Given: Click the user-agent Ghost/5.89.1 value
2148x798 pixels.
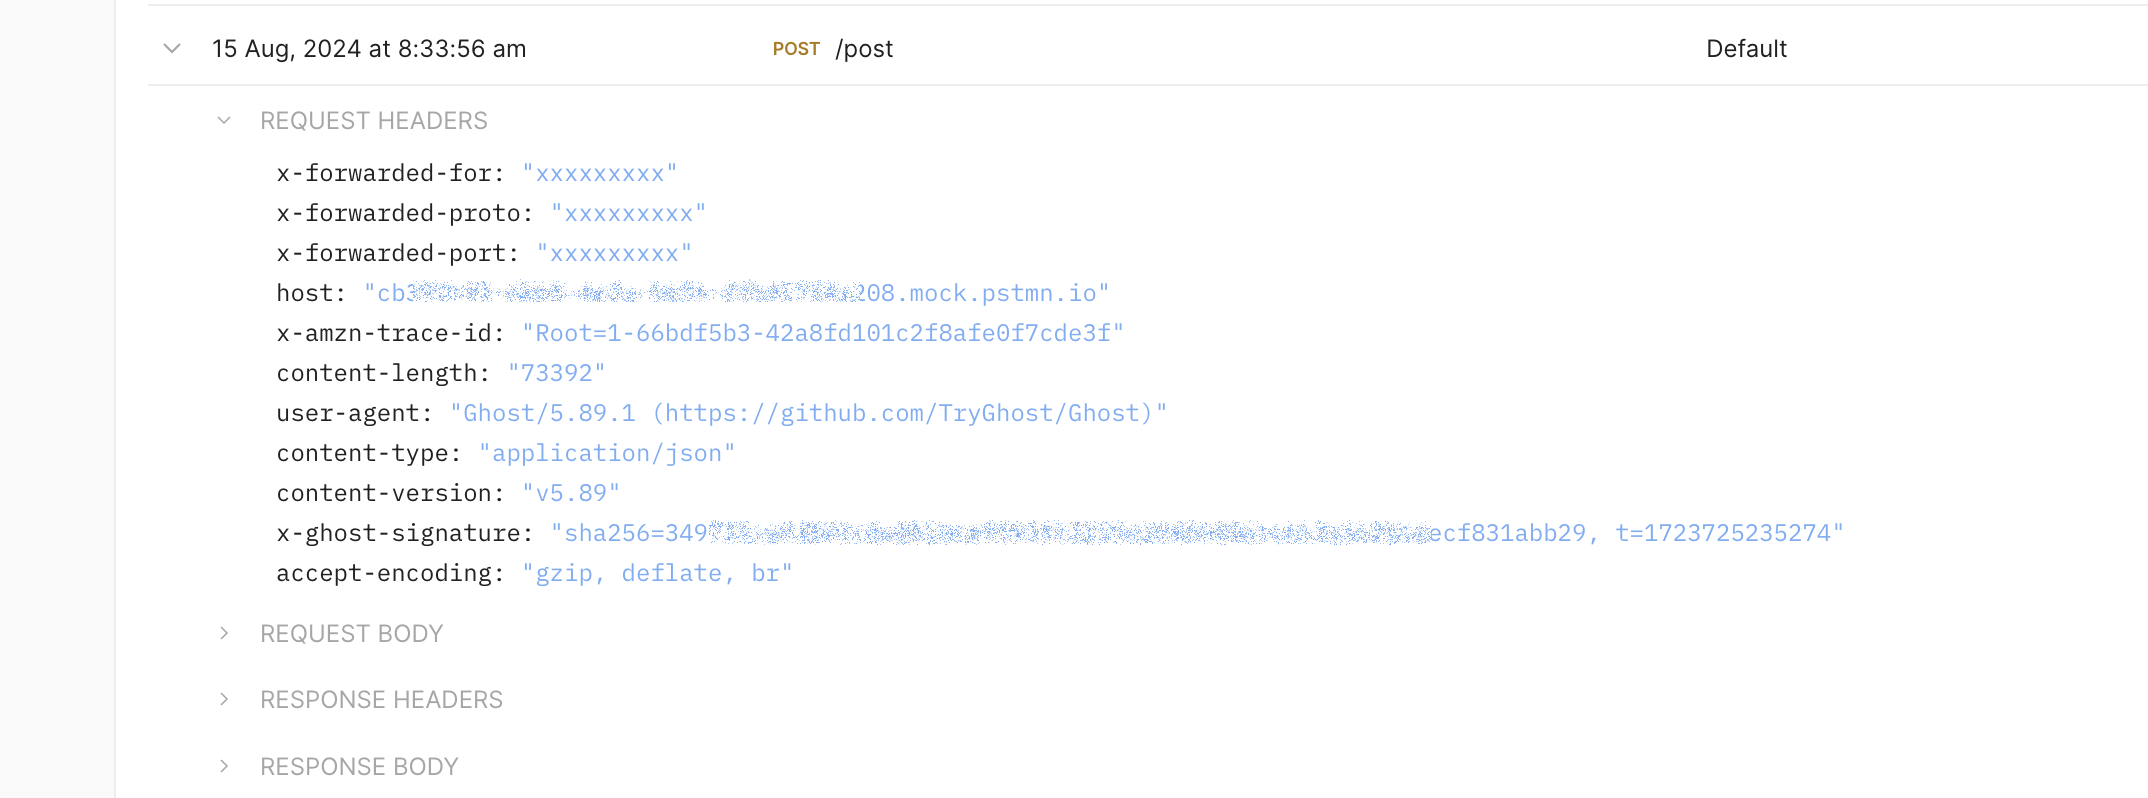Looking at the screenshot, I should point(808,413).
